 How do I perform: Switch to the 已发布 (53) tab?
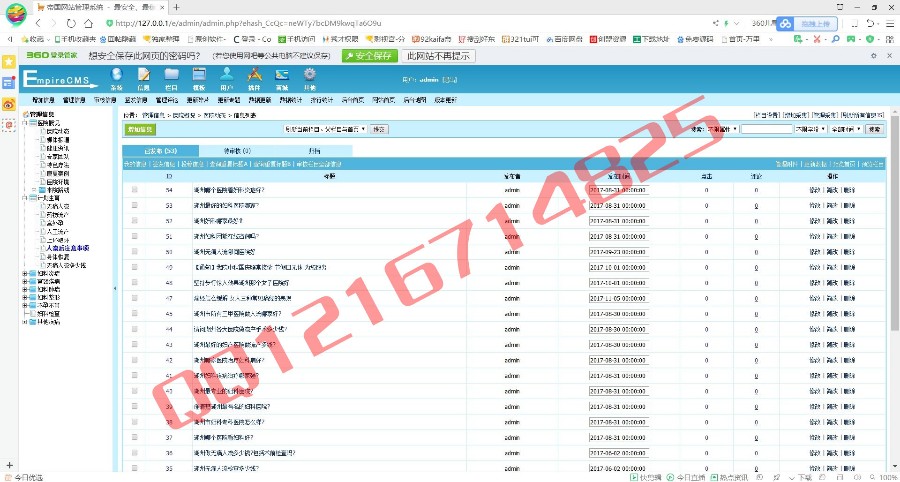coord(160,151)
